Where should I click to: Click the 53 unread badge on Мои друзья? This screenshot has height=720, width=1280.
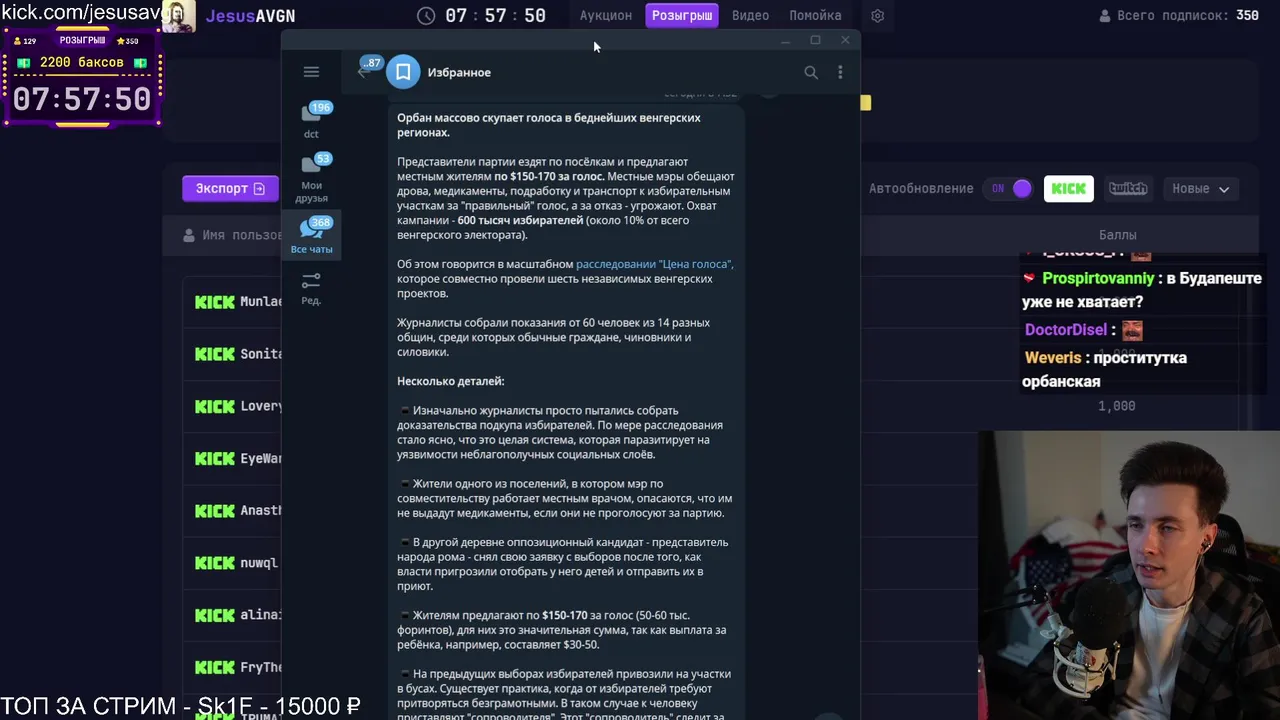click(x=322, y=158)
